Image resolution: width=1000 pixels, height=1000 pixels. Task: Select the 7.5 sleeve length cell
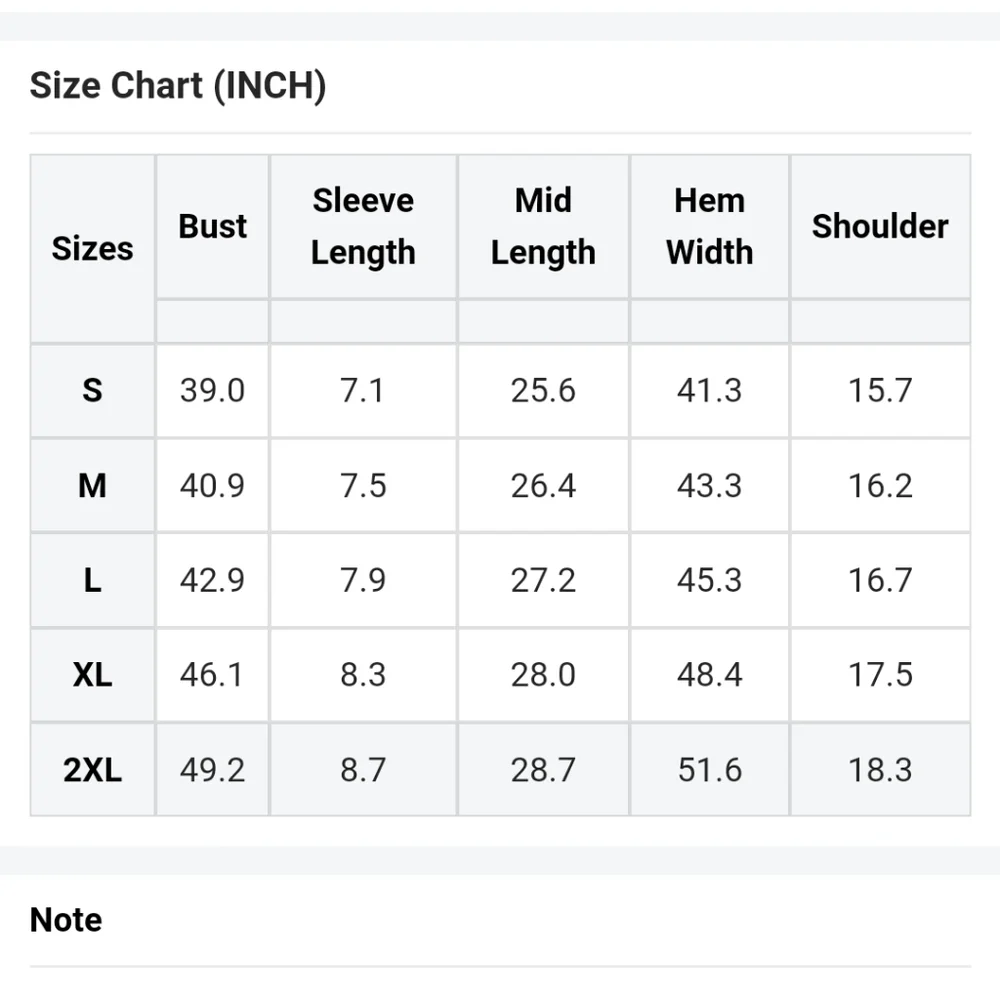(x=363, y=486)
